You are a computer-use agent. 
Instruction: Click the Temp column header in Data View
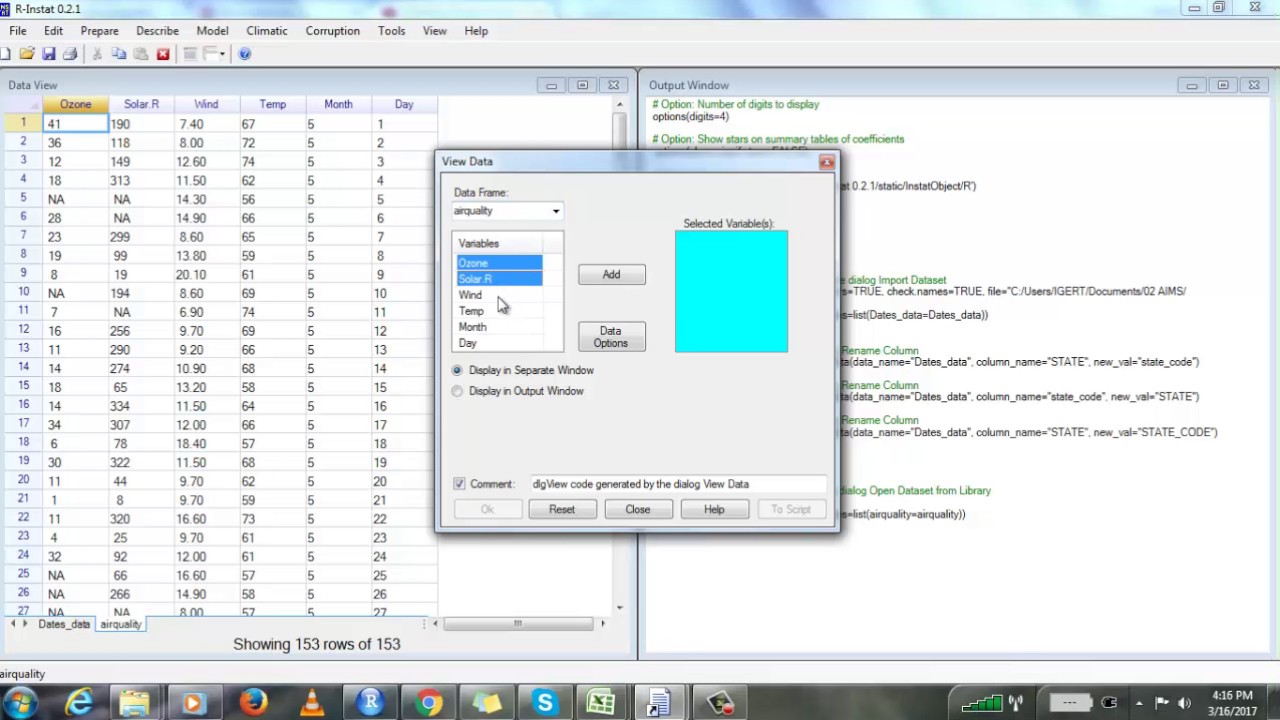point(272,104)
